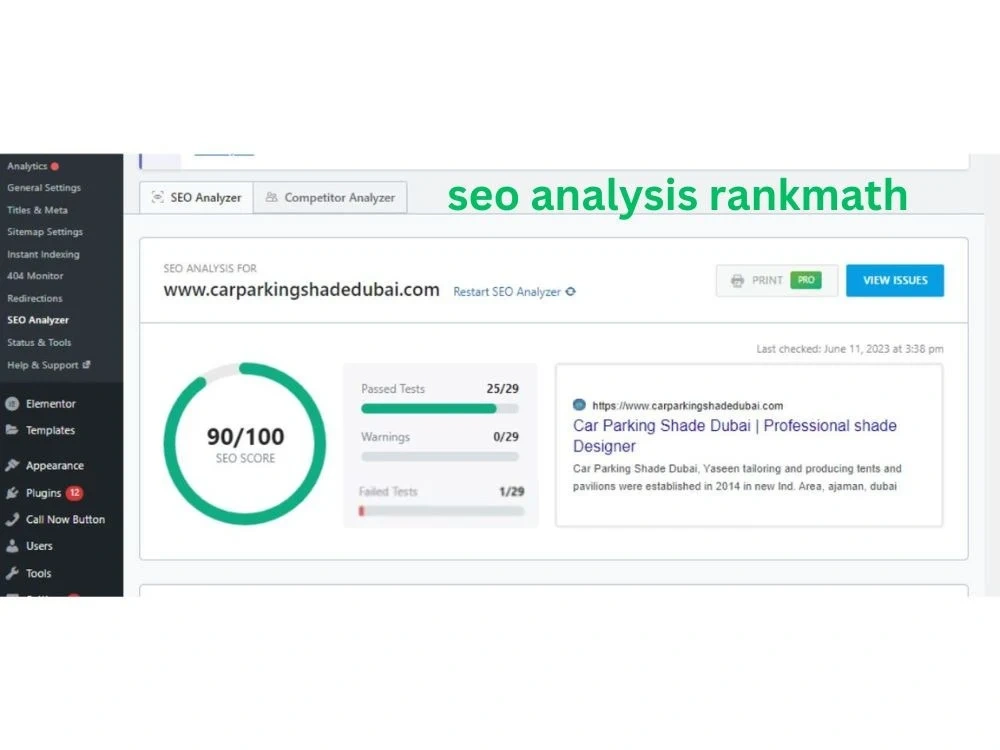Open Status & Tools page
1000x750 pixels.
click(x=39, y=342)
